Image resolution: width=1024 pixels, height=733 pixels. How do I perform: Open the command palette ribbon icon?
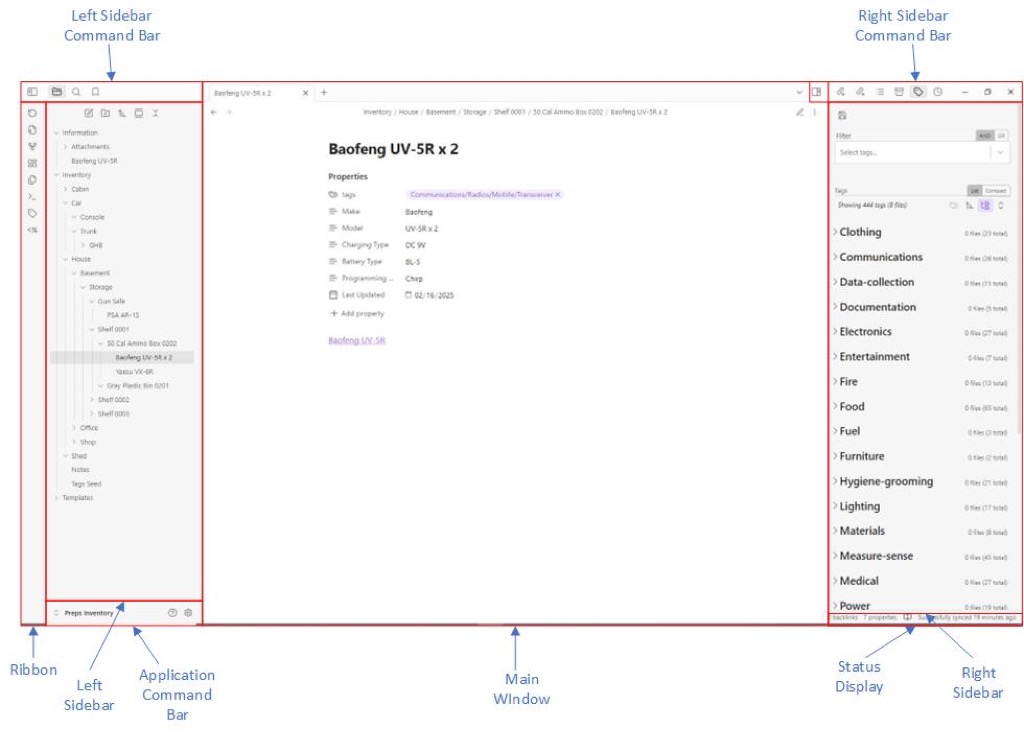coord(33,196)
